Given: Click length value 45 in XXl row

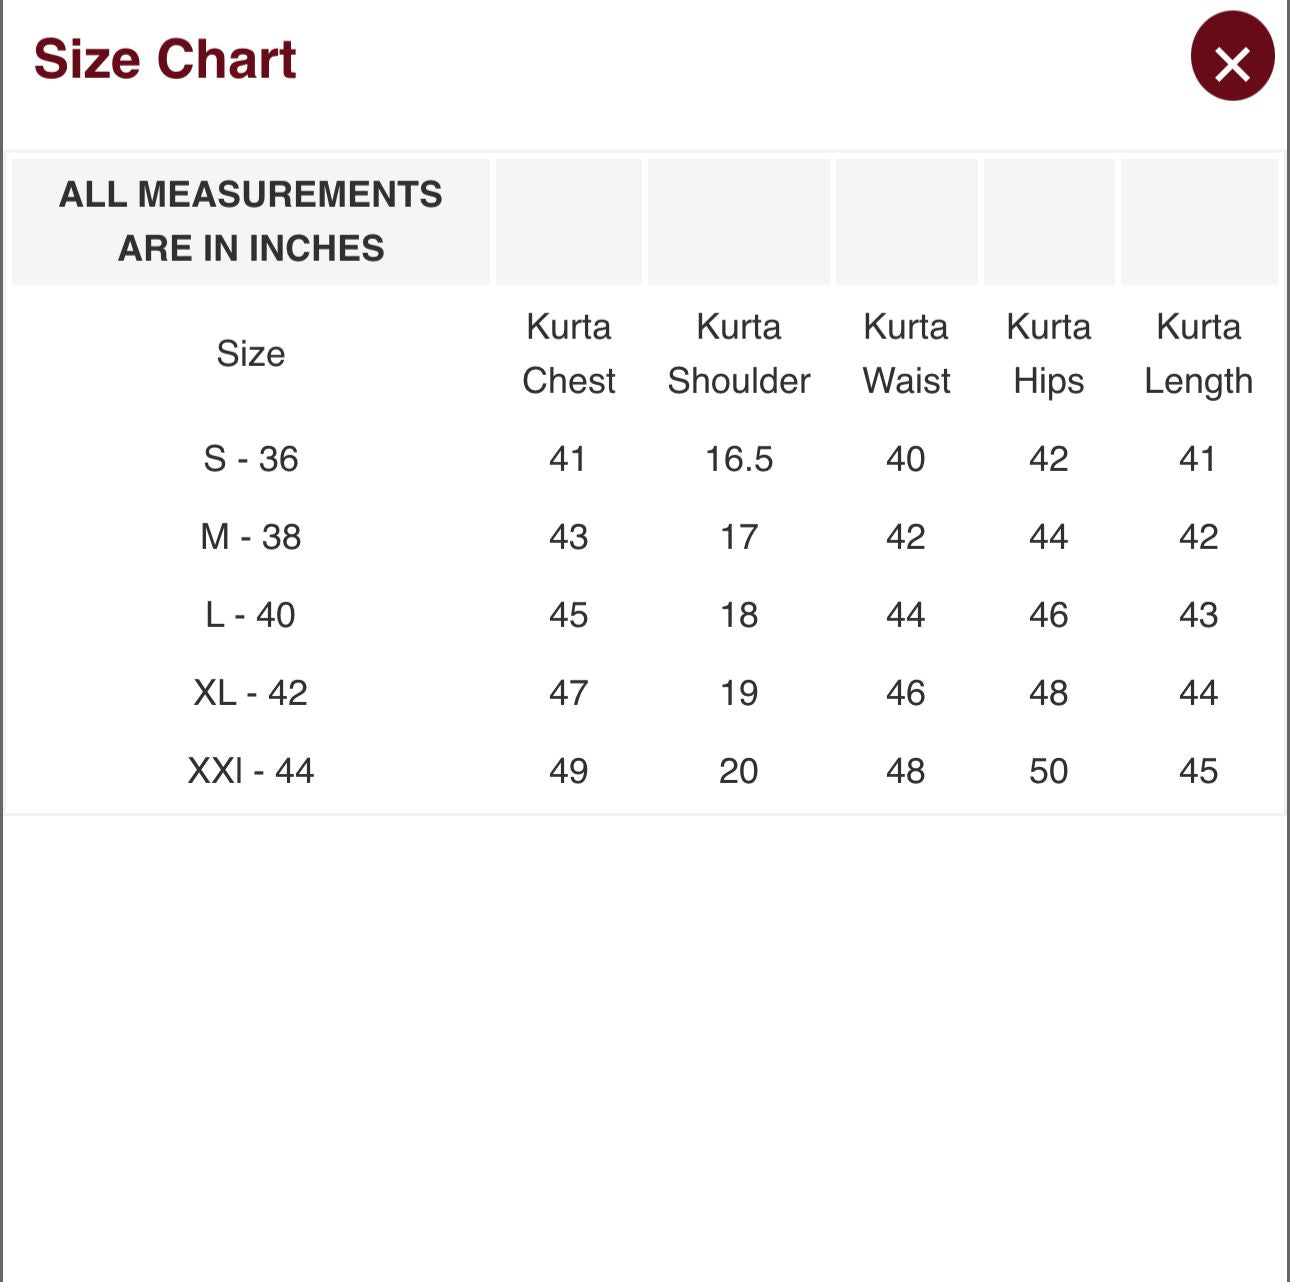Looking at the screenshot, I should coord(1199,771).
